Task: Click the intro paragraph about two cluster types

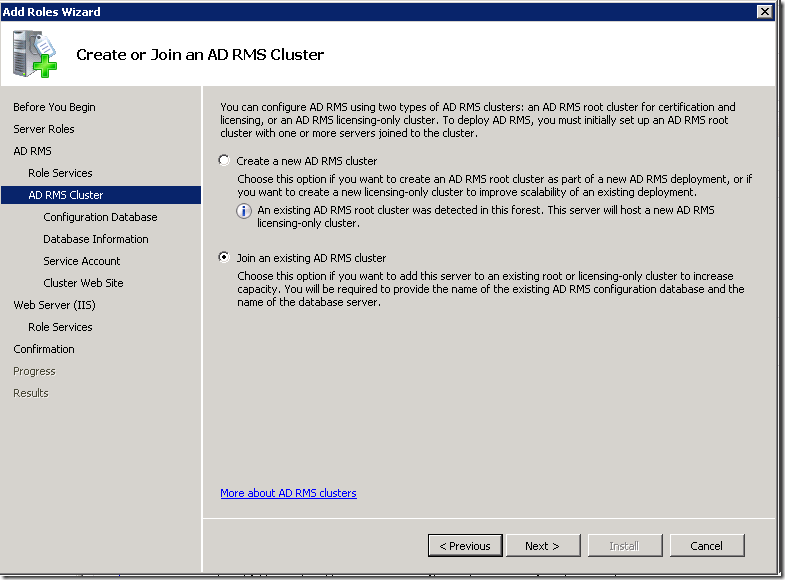Action: pos(478,120)
